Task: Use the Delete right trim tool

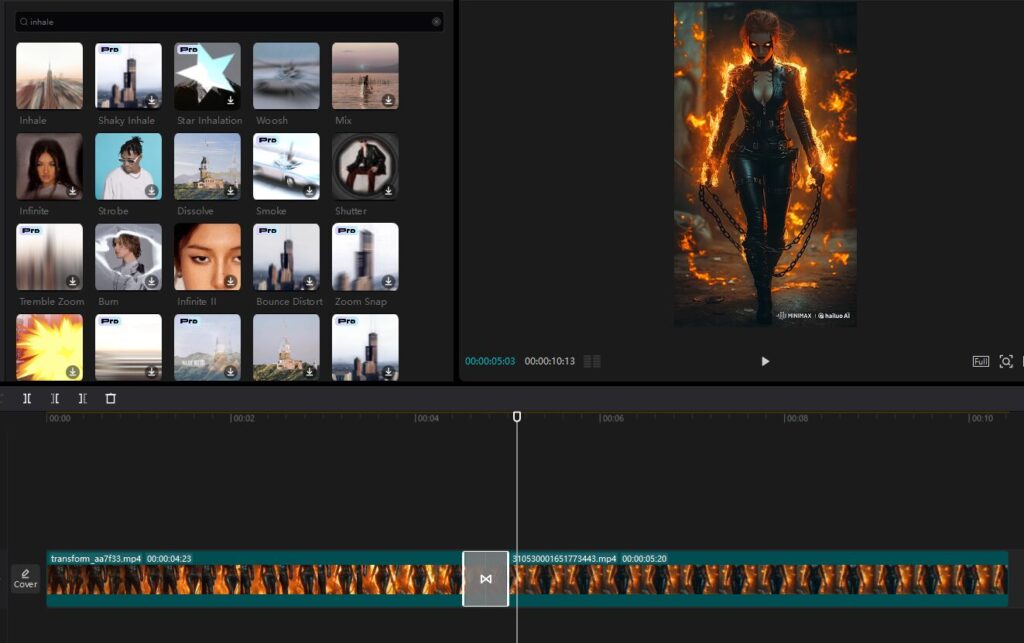Action: [x=82, y=398]
